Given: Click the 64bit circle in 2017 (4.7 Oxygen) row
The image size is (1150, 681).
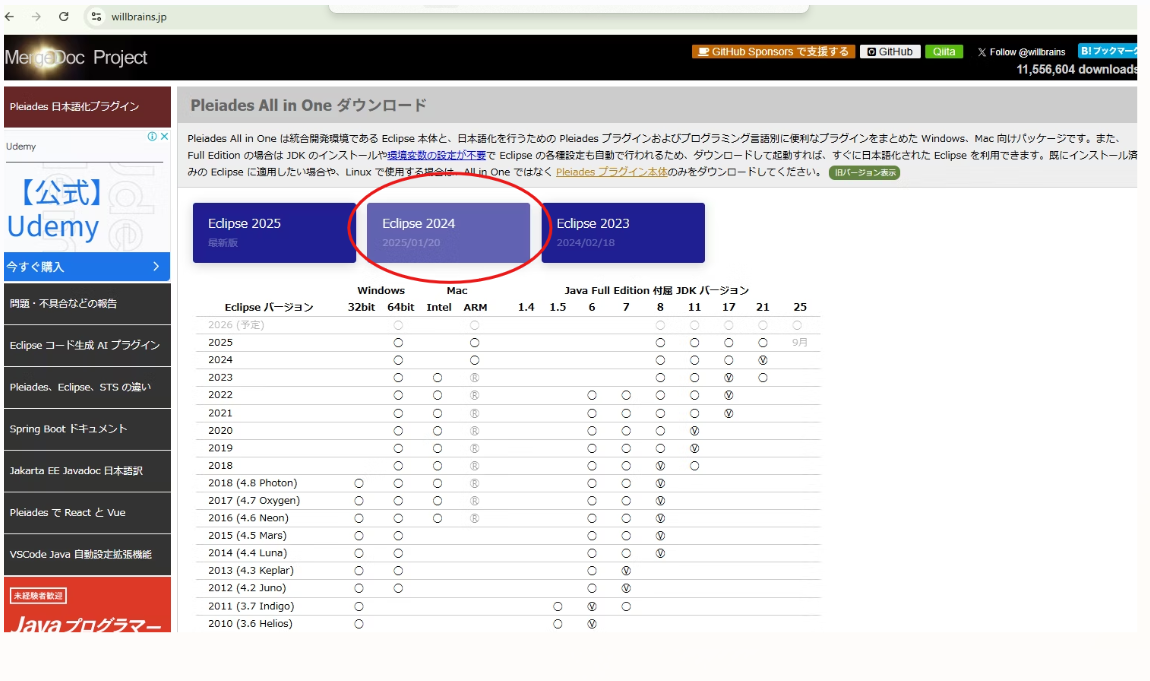Looking at the screenshot, I should [398, 501].
